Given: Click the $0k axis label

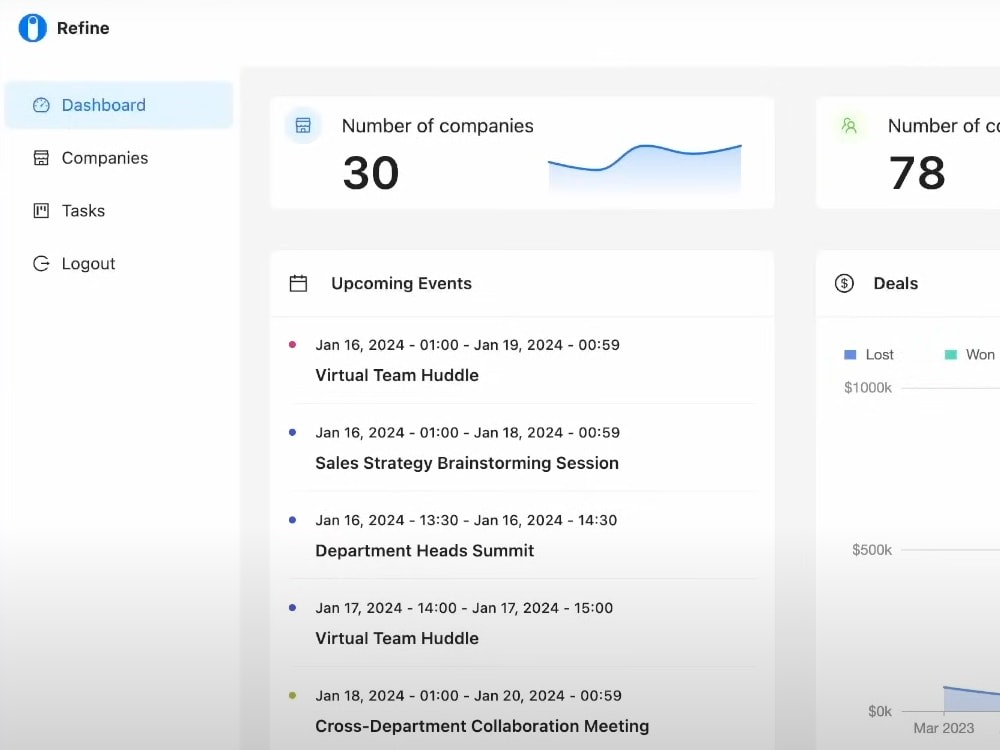Looking at the screenshot, I should pyautogui.click(x=880, y=712).
